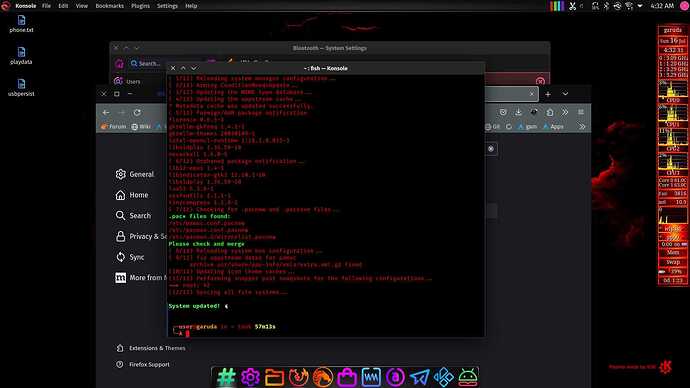Select Privacy & Security in Firefox settings
690x388 pixels.
[141, 236]
